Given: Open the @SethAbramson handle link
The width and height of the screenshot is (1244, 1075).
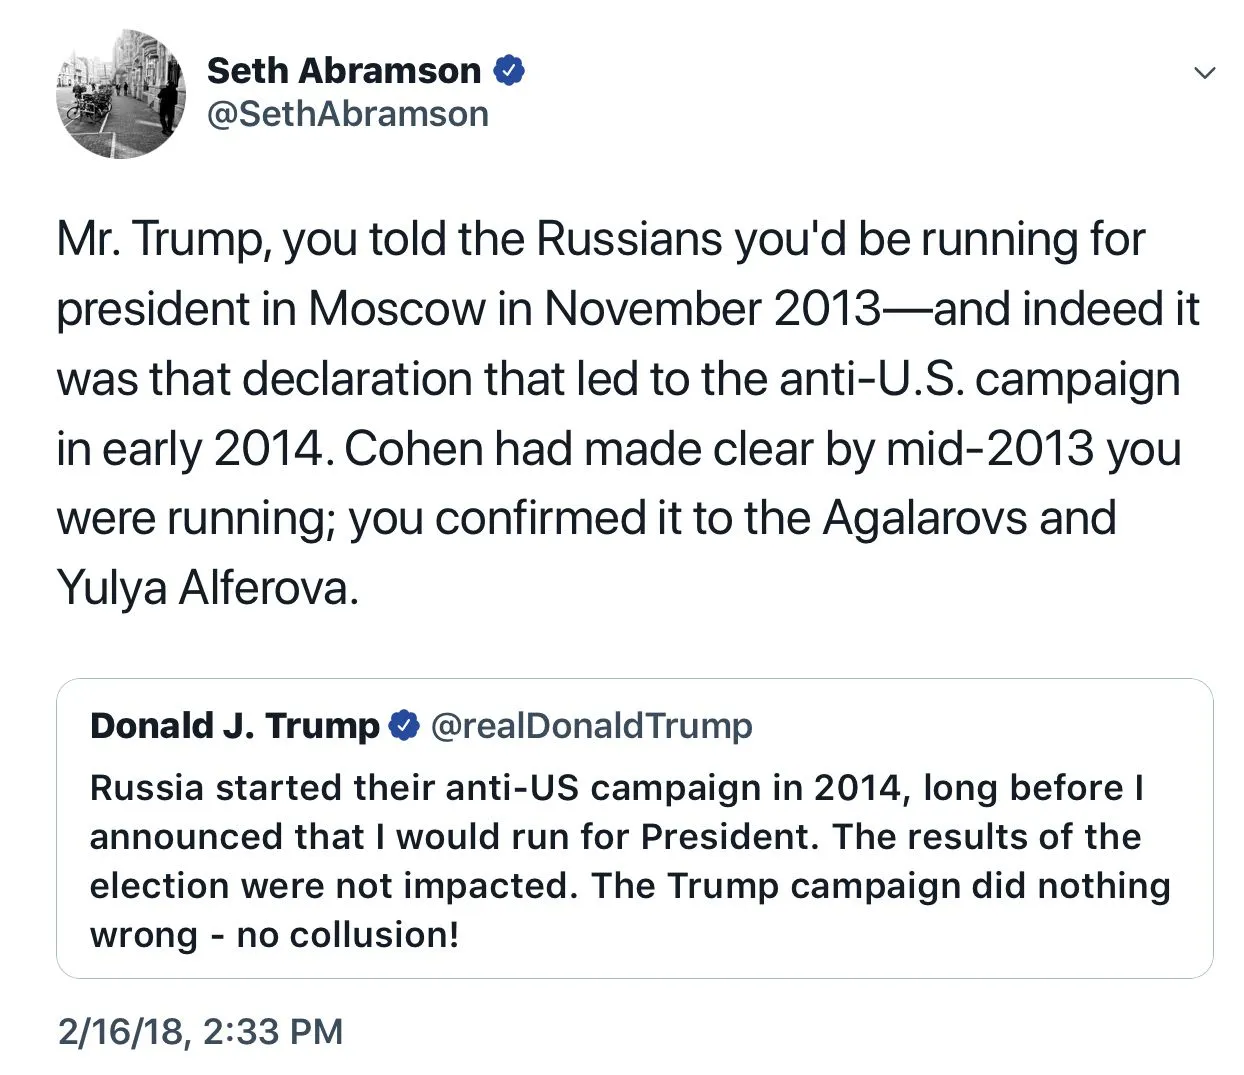Looking at the screenshot, I should pyautogui.click(x=347, y=114).
